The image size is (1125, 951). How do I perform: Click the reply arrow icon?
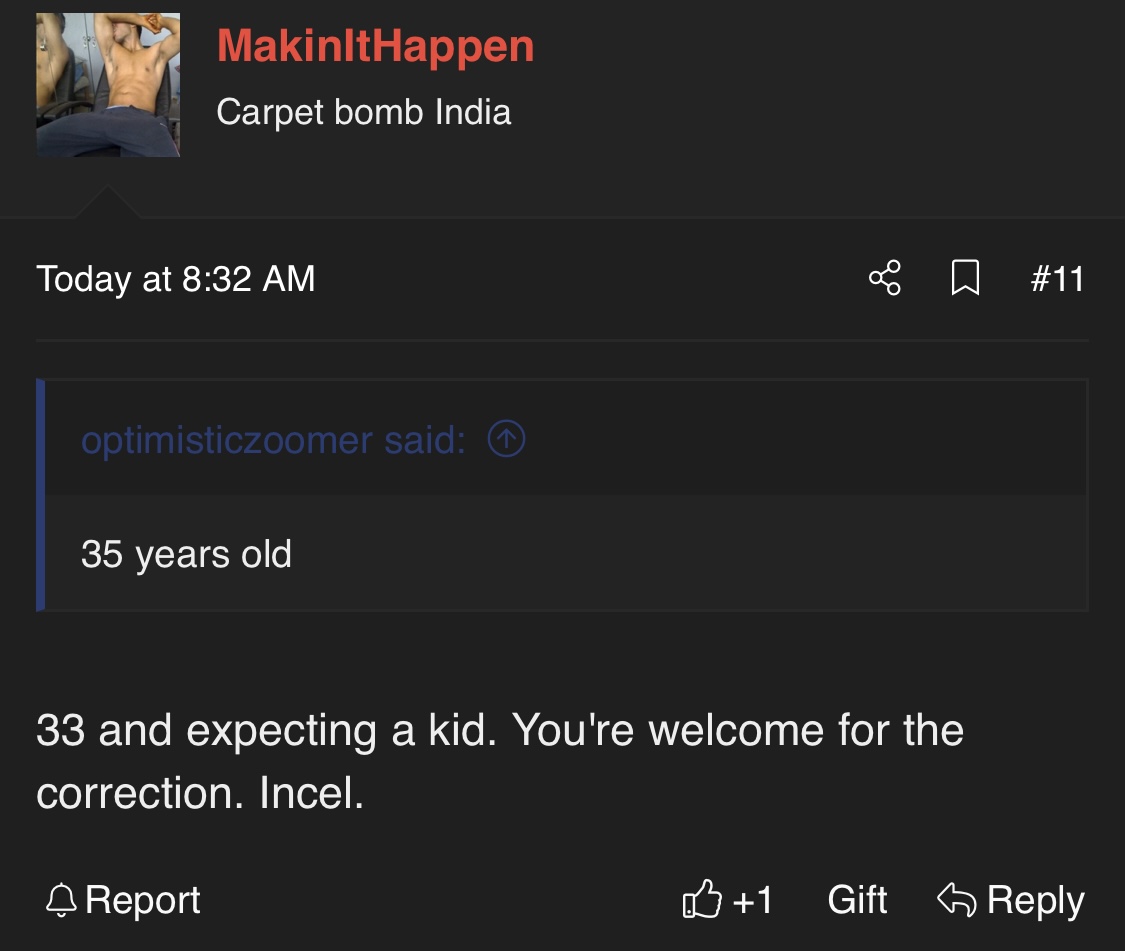[956, 900]
